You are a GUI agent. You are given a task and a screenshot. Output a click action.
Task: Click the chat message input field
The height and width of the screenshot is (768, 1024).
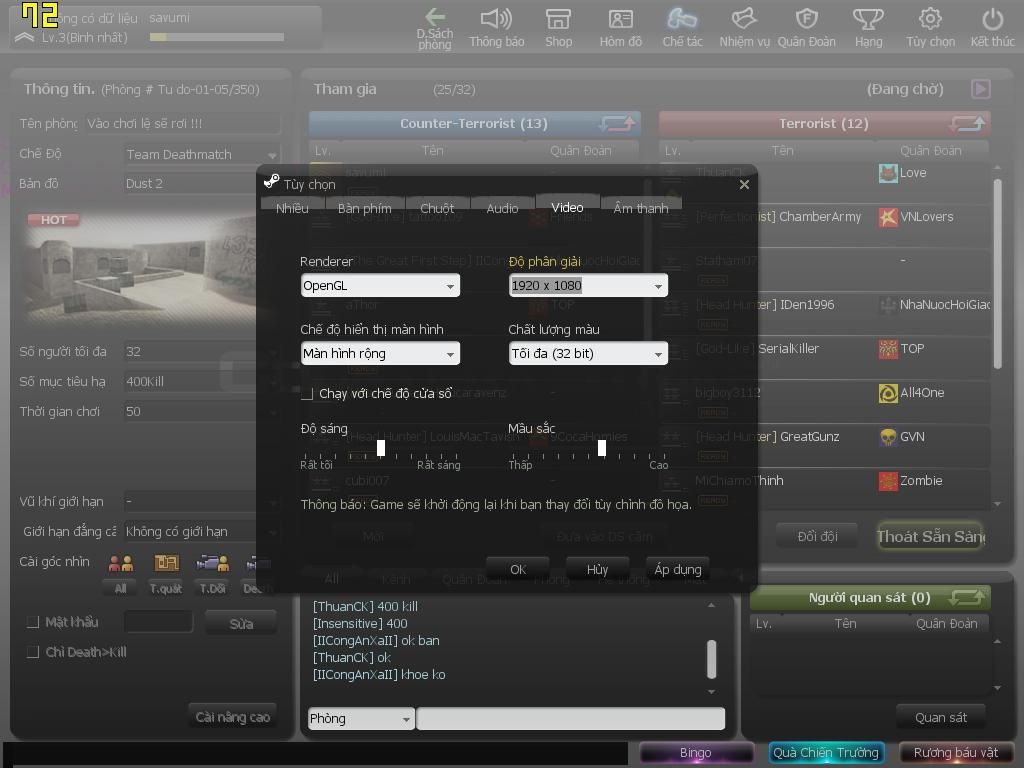point(571,718)
